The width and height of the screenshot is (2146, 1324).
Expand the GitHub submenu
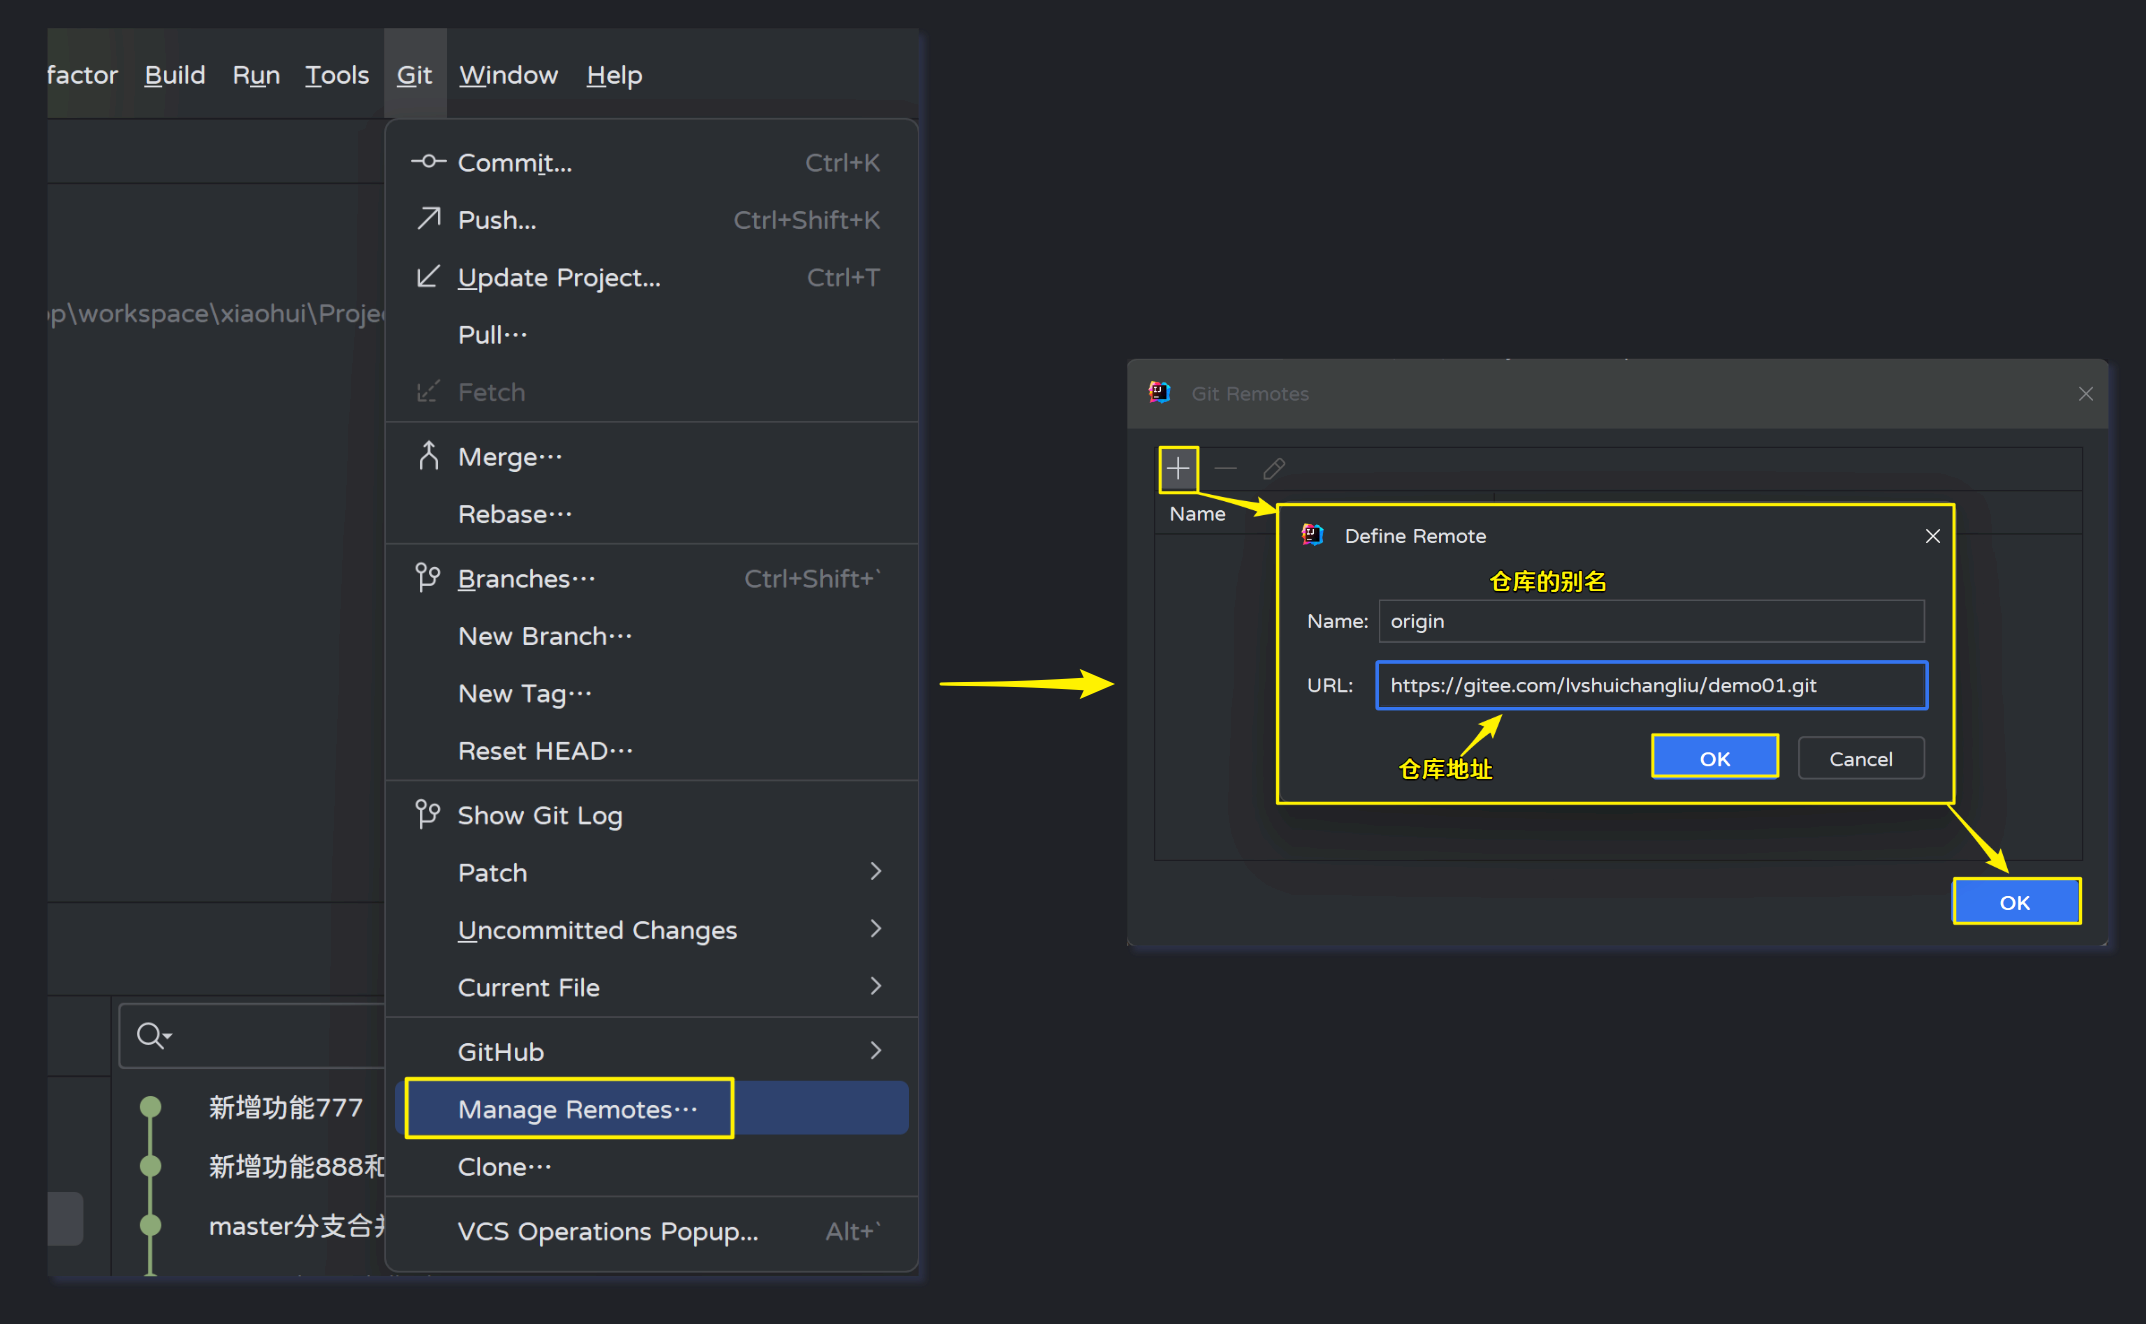875,1051
